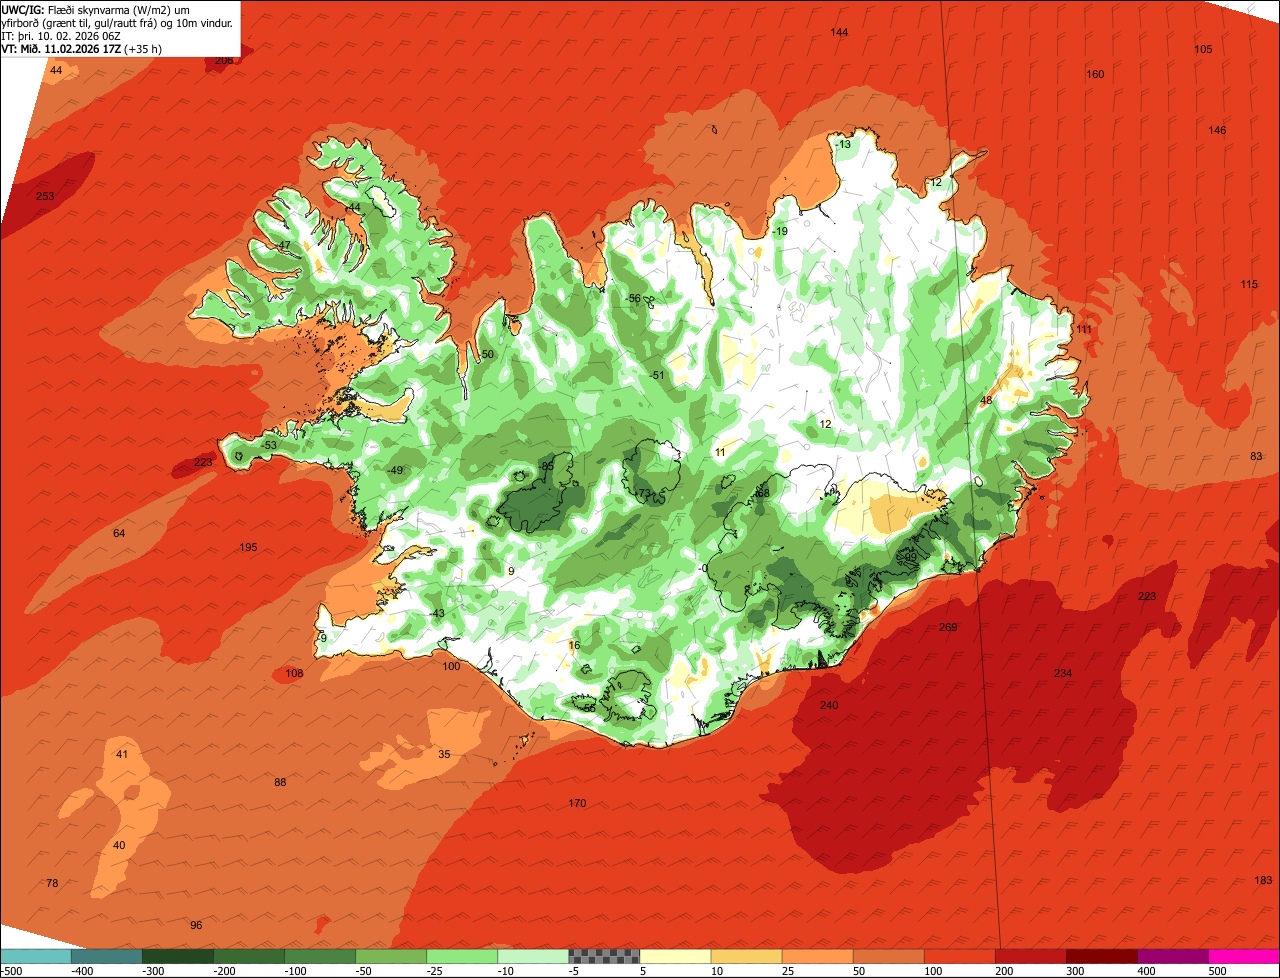This screenshot has width=1280, height=978.
Task: Click the flux value '88' on the map
Action: coord(280,782)
